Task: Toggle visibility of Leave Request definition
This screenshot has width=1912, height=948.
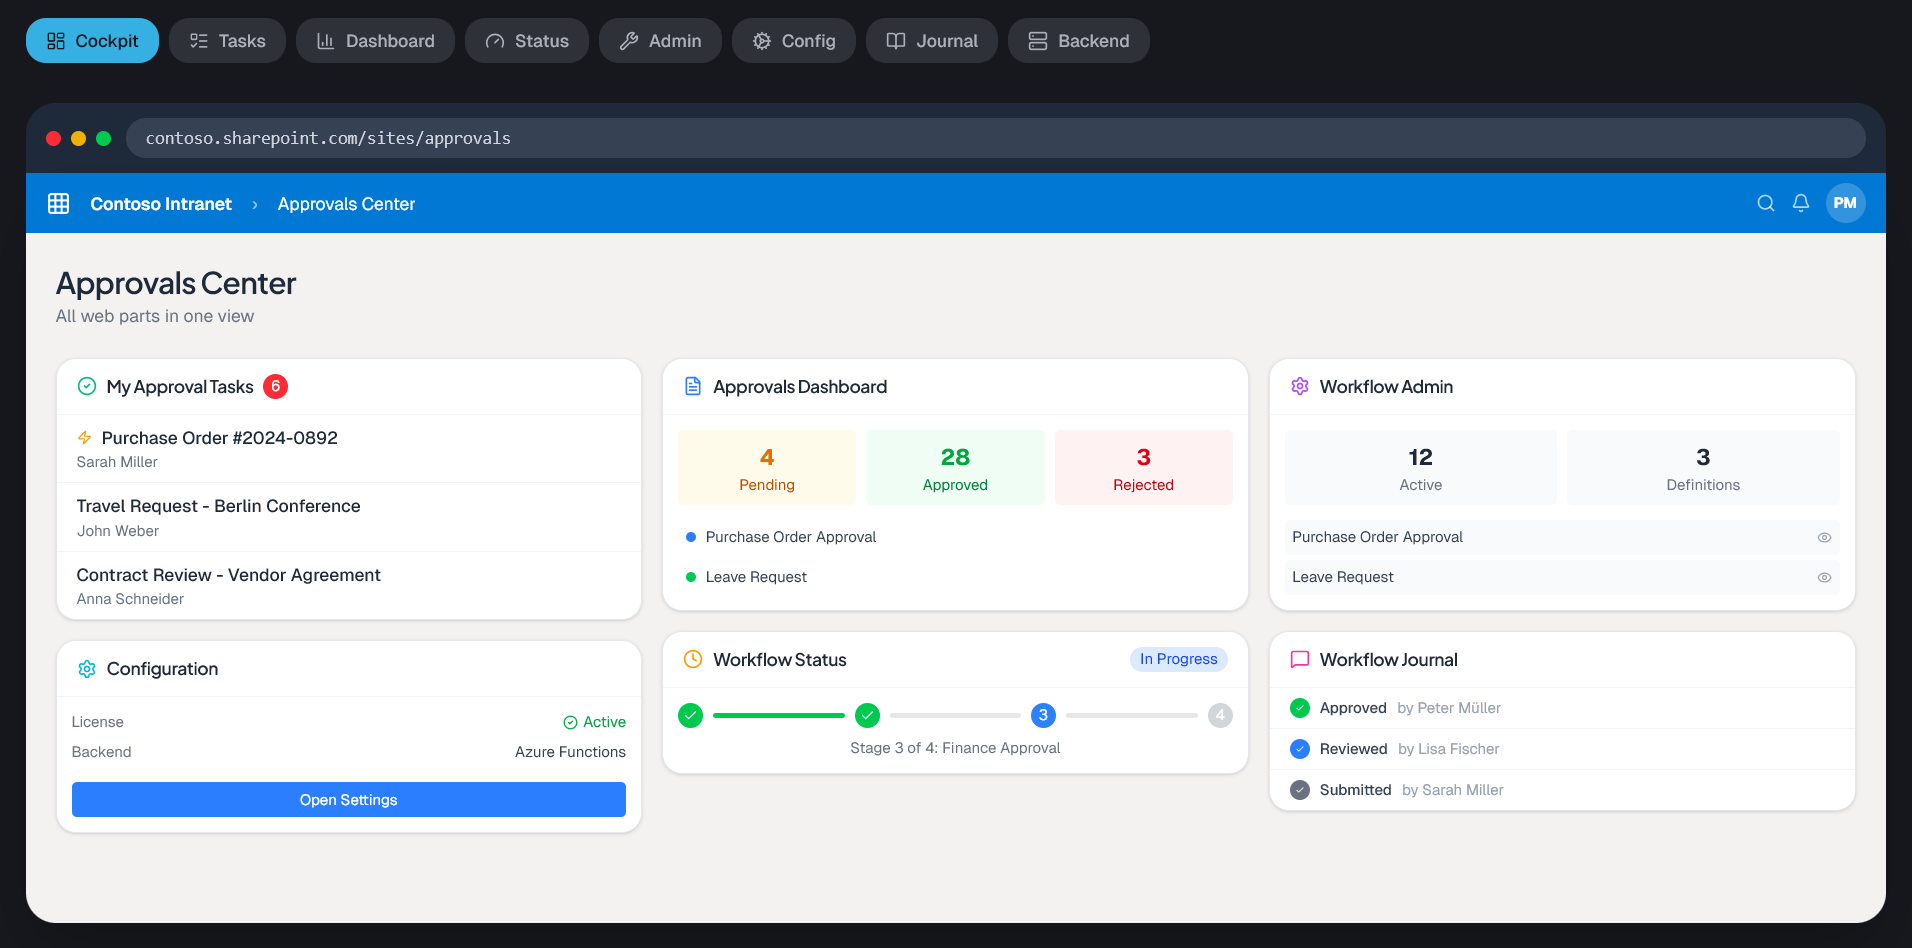Action: point(1824,577)
